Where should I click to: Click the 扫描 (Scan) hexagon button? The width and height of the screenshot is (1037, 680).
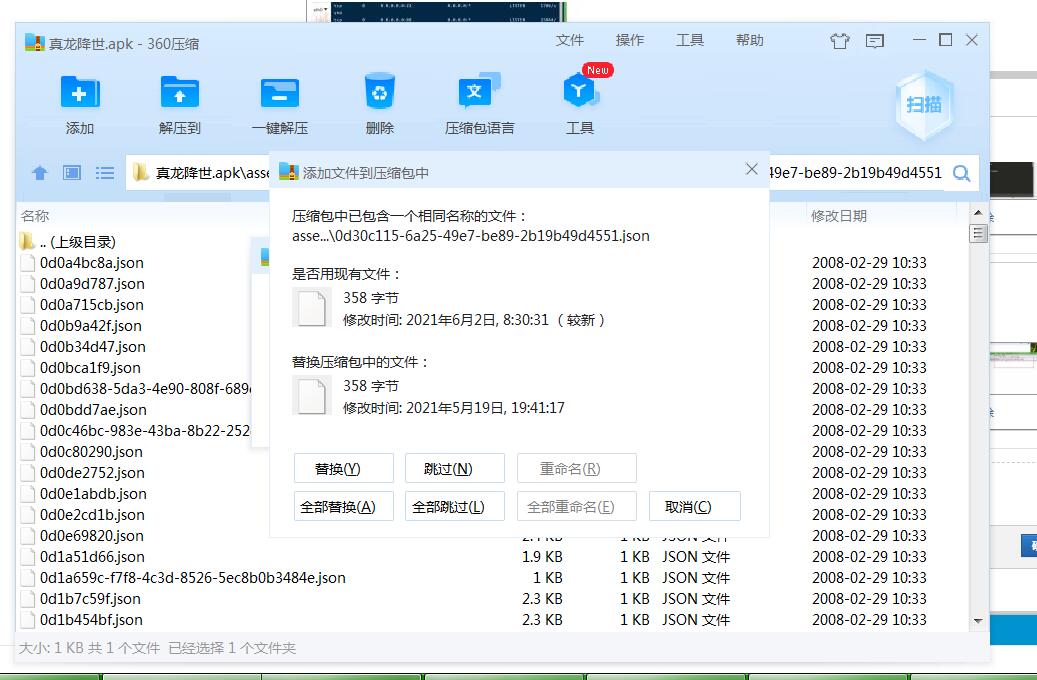(924, 105)
